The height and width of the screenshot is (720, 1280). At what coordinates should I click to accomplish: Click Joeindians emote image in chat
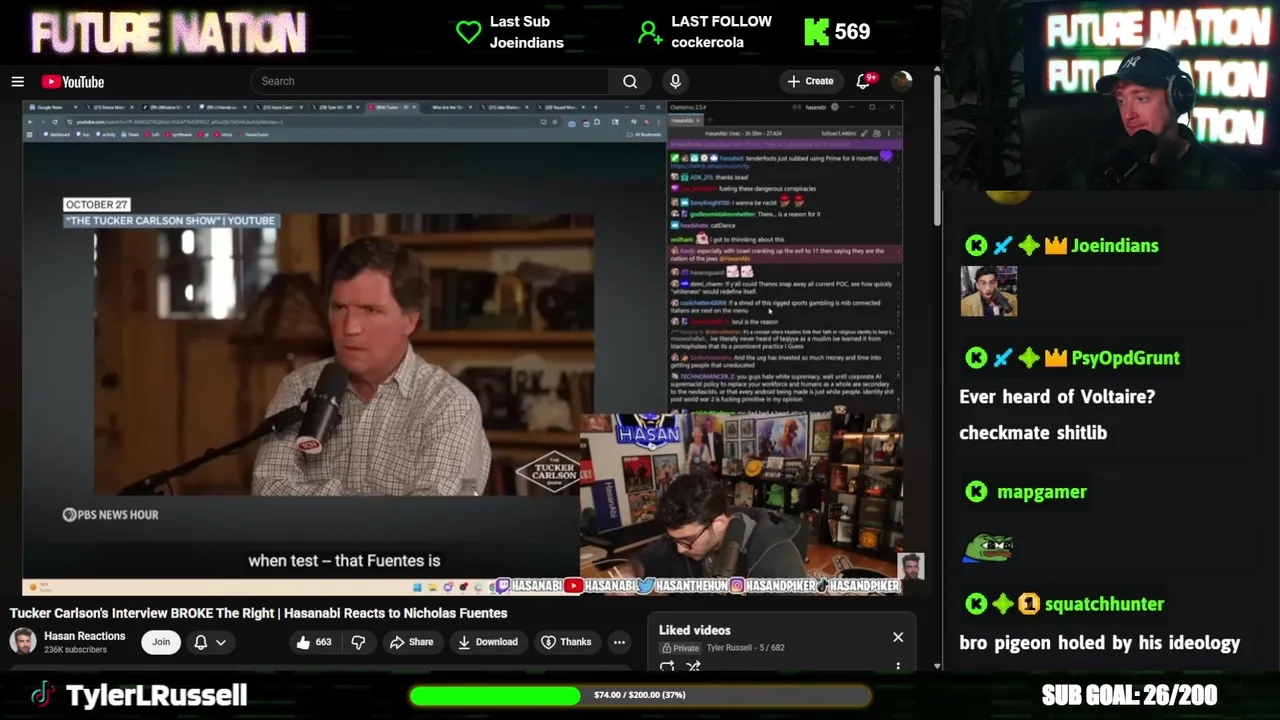coord(989,291)
